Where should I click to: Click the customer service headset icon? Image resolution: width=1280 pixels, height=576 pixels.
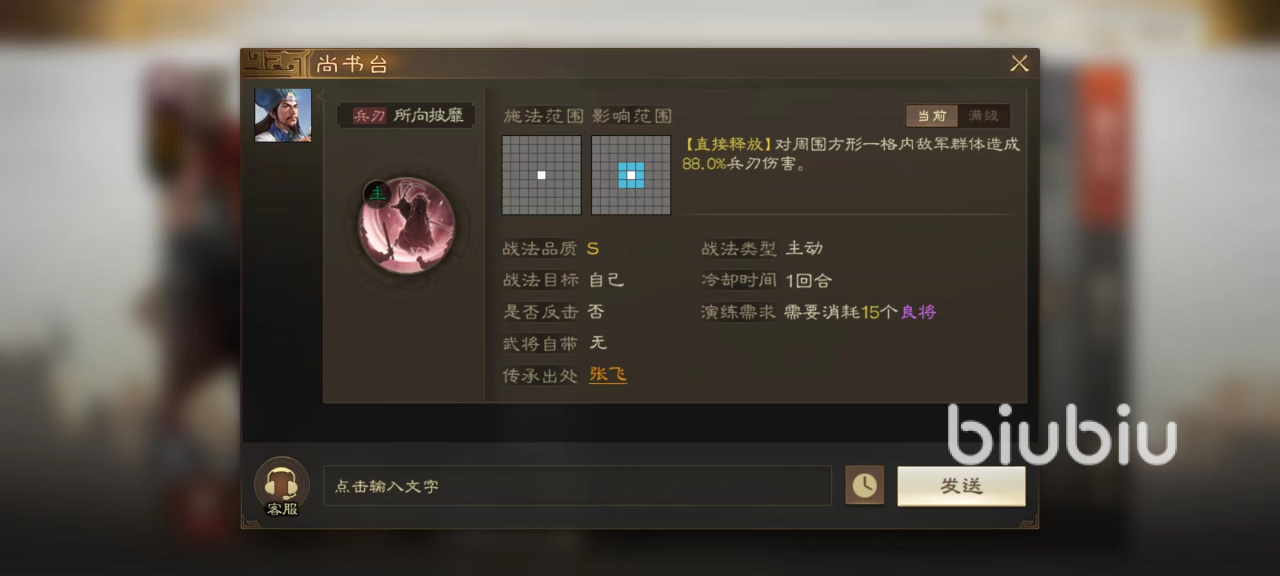281,485
